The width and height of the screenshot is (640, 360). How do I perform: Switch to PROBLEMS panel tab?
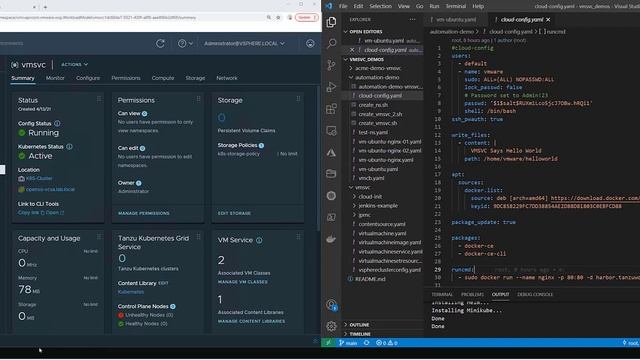click(472, 294)
